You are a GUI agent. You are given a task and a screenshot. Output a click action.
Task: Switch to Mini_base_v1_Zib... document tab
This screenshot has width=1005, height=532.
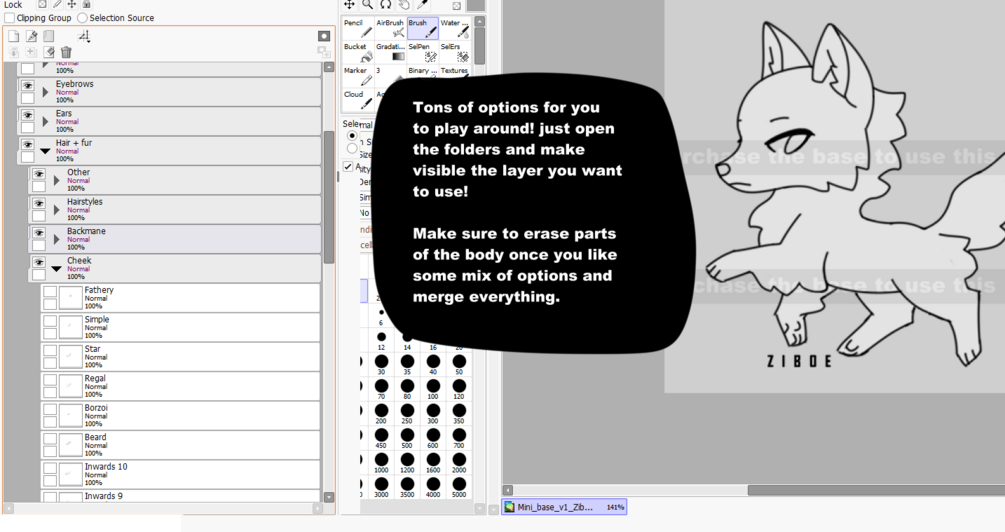(x=564, y=507)
